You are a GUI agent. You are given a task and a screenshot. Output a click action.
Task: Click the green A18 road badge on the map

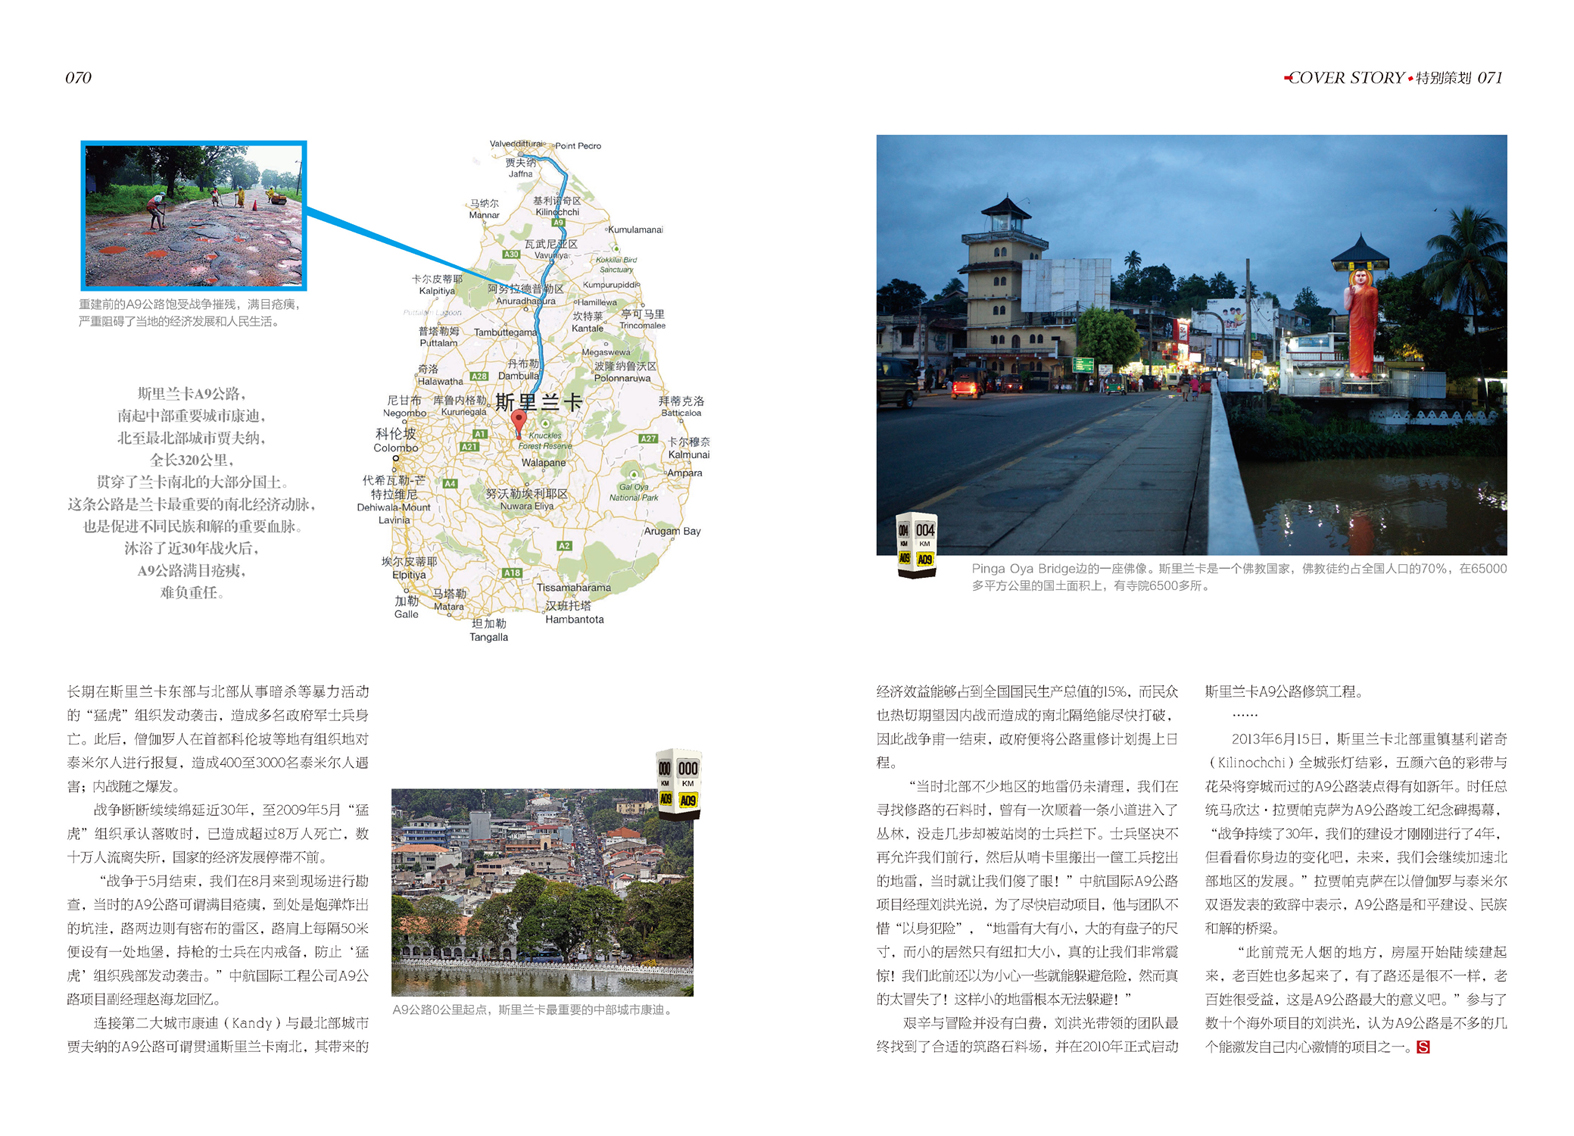coord(512,573)
